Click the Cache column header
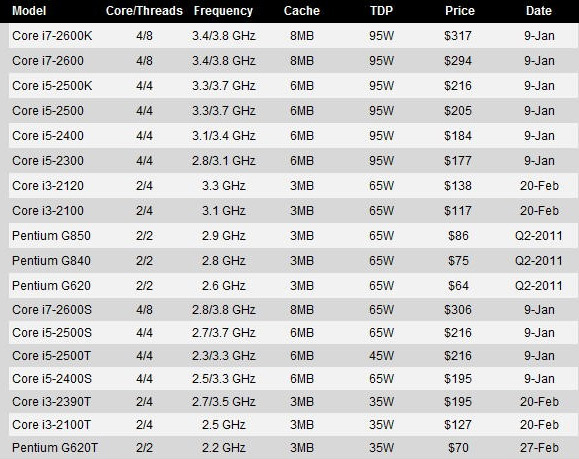 tap(302, 11)
